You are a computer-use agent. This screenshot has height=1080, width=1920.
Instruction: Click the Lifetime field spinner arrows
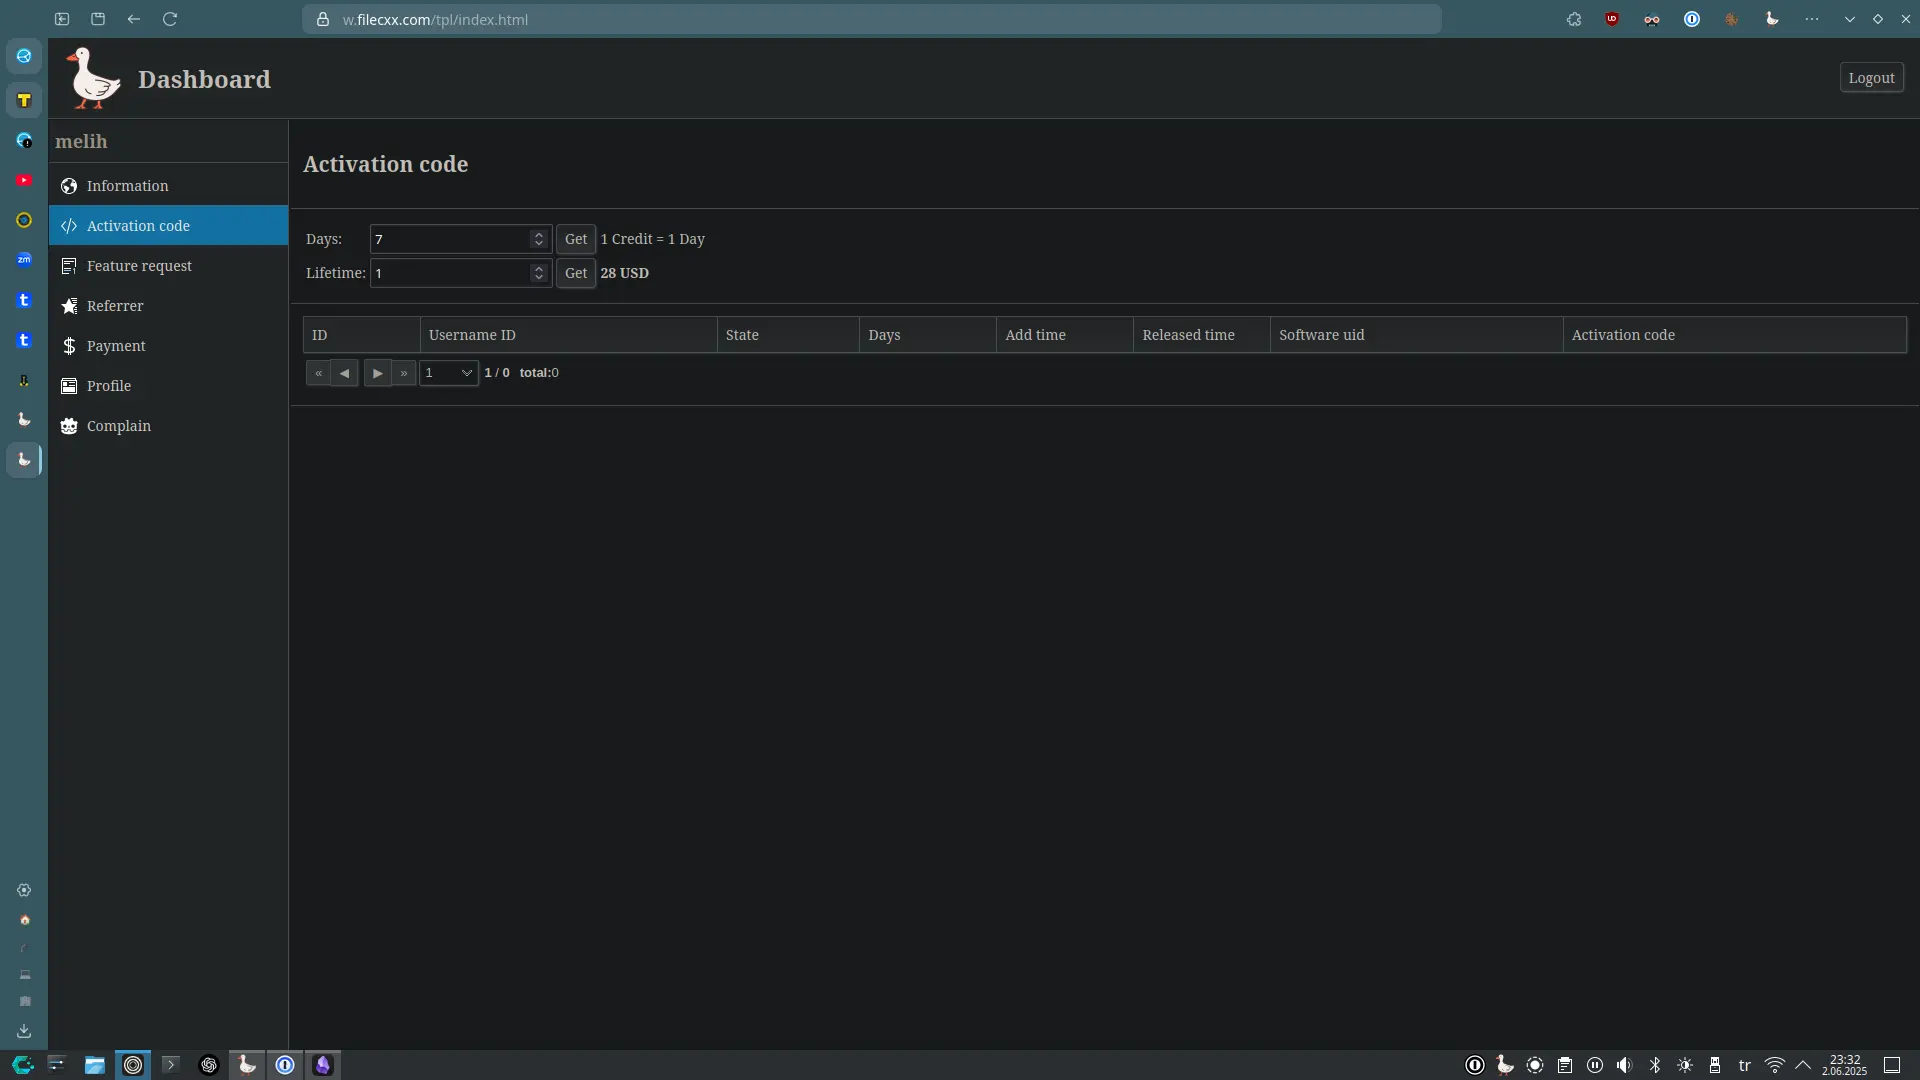click(539, 273)
